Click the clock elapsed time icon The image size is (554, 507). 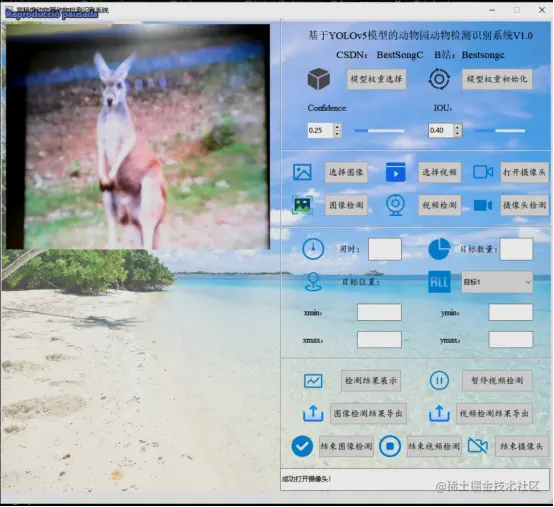tap(313, 249)
